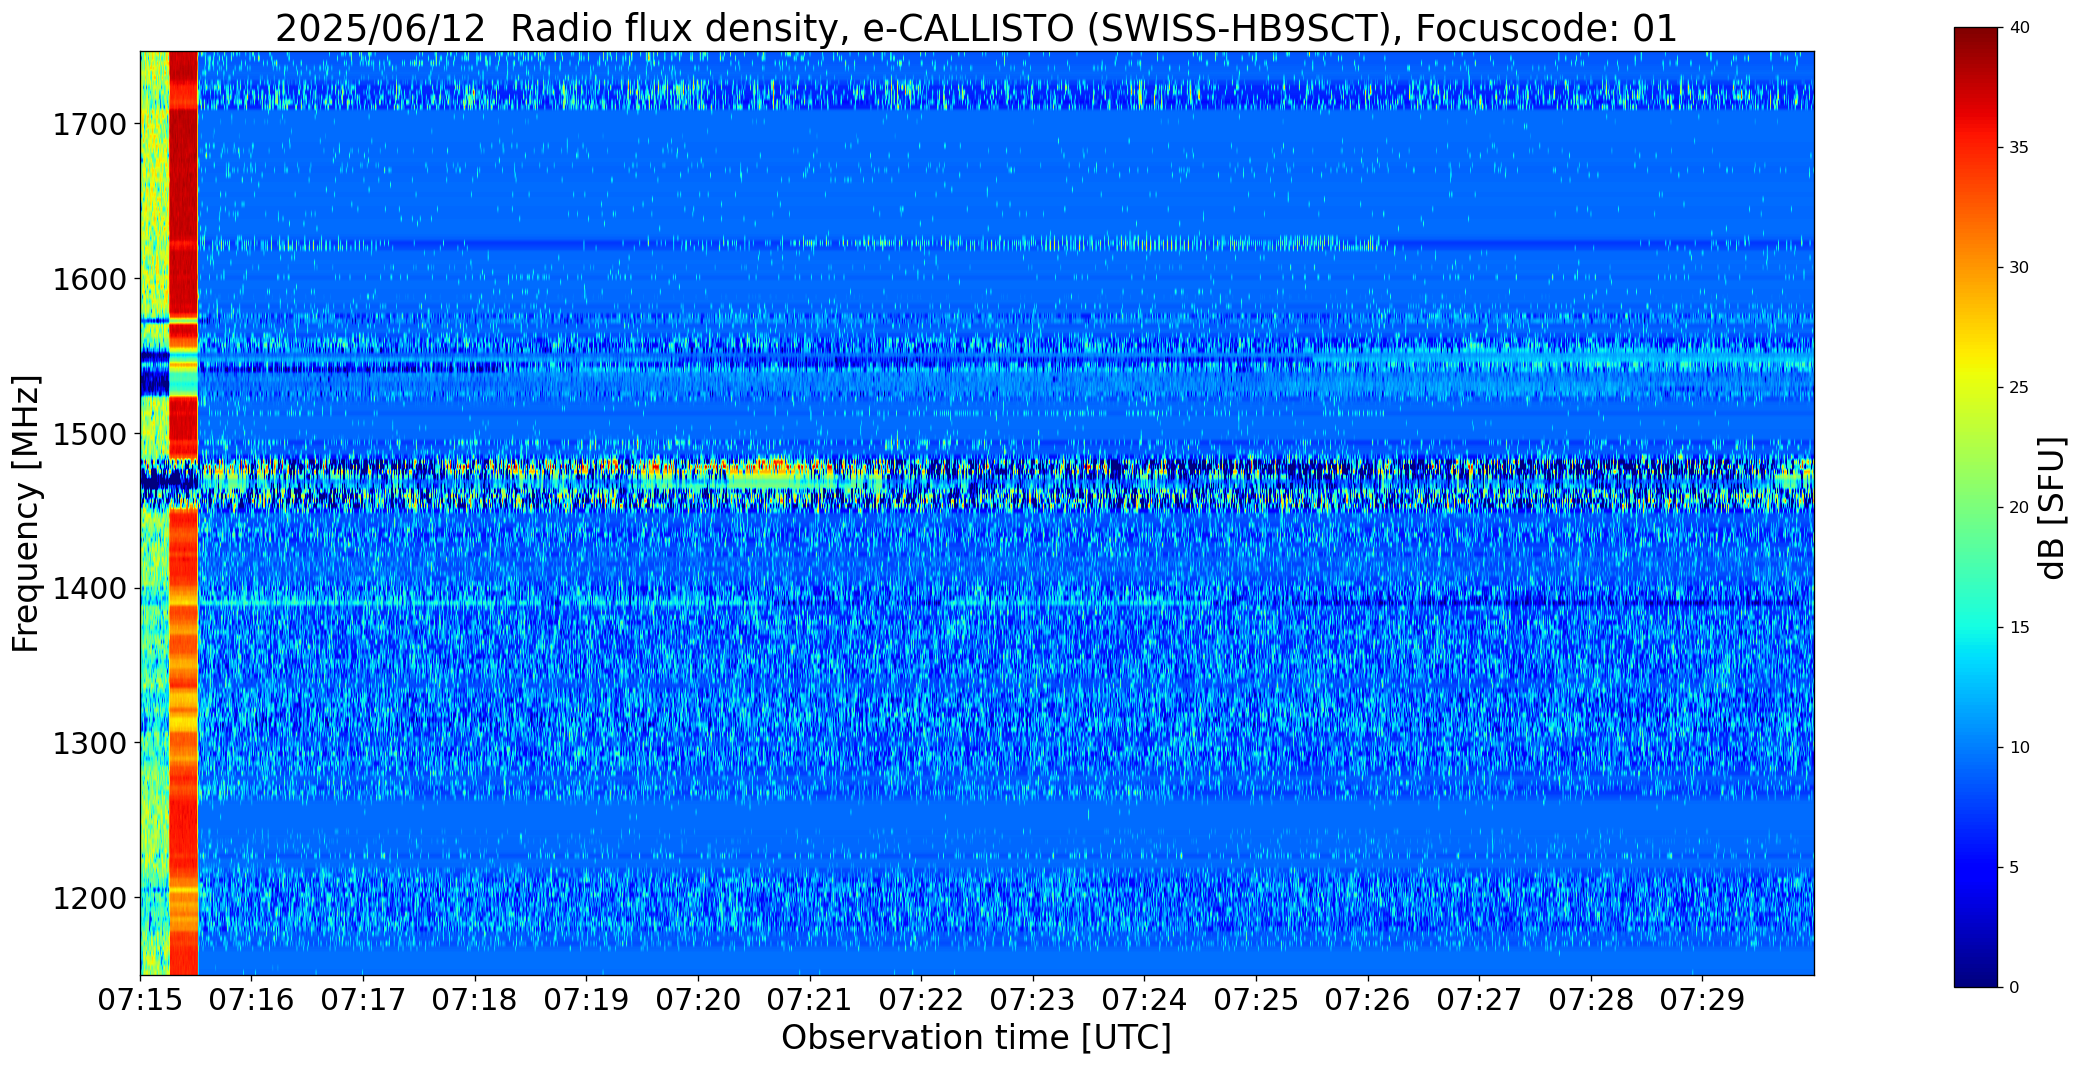Click the 07:19 time tick label
This screenshot has width=2082, height=1067.
[587, 1000]
